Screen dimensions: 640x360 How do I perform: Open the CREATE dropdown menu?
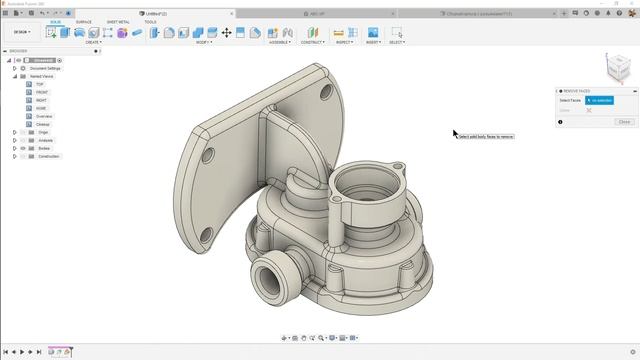coord(93,42)
